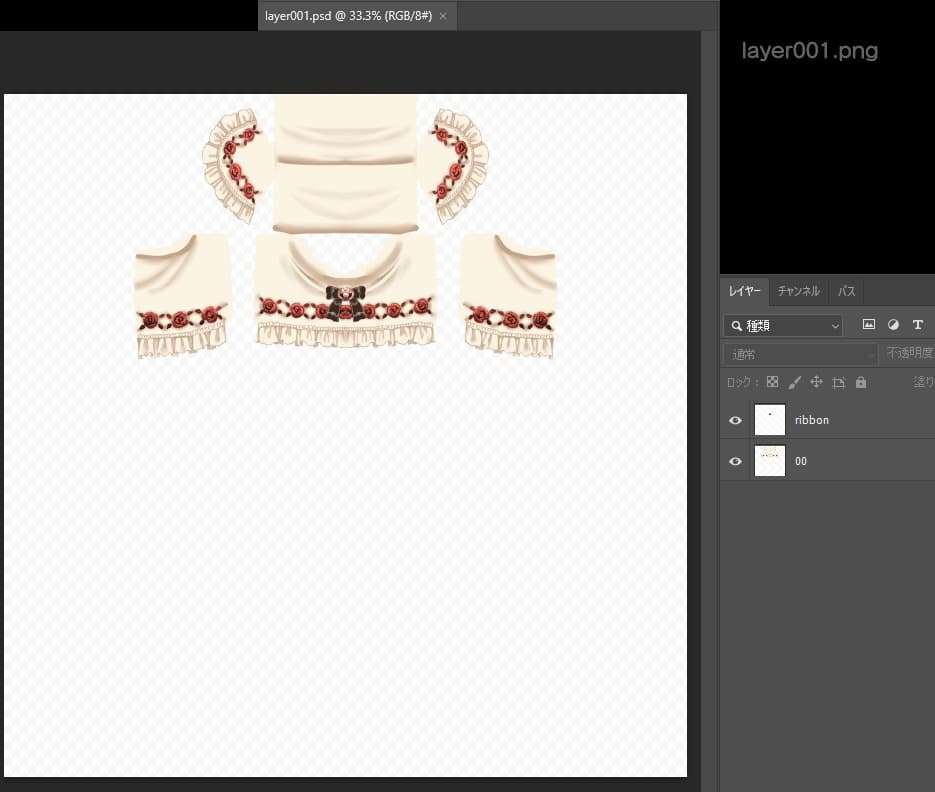Toggle visibility of layer 00
Image resolution: width=935 pixels, height=792 pixels.
736,462
